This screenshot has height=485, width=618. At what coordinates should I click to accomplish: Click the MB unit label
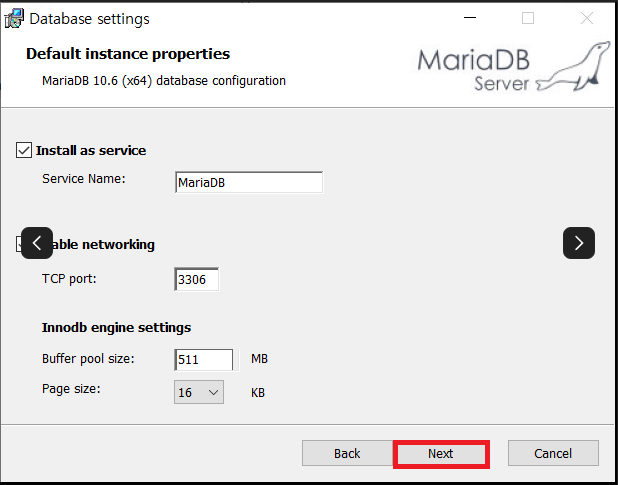[x=259, y=359]
